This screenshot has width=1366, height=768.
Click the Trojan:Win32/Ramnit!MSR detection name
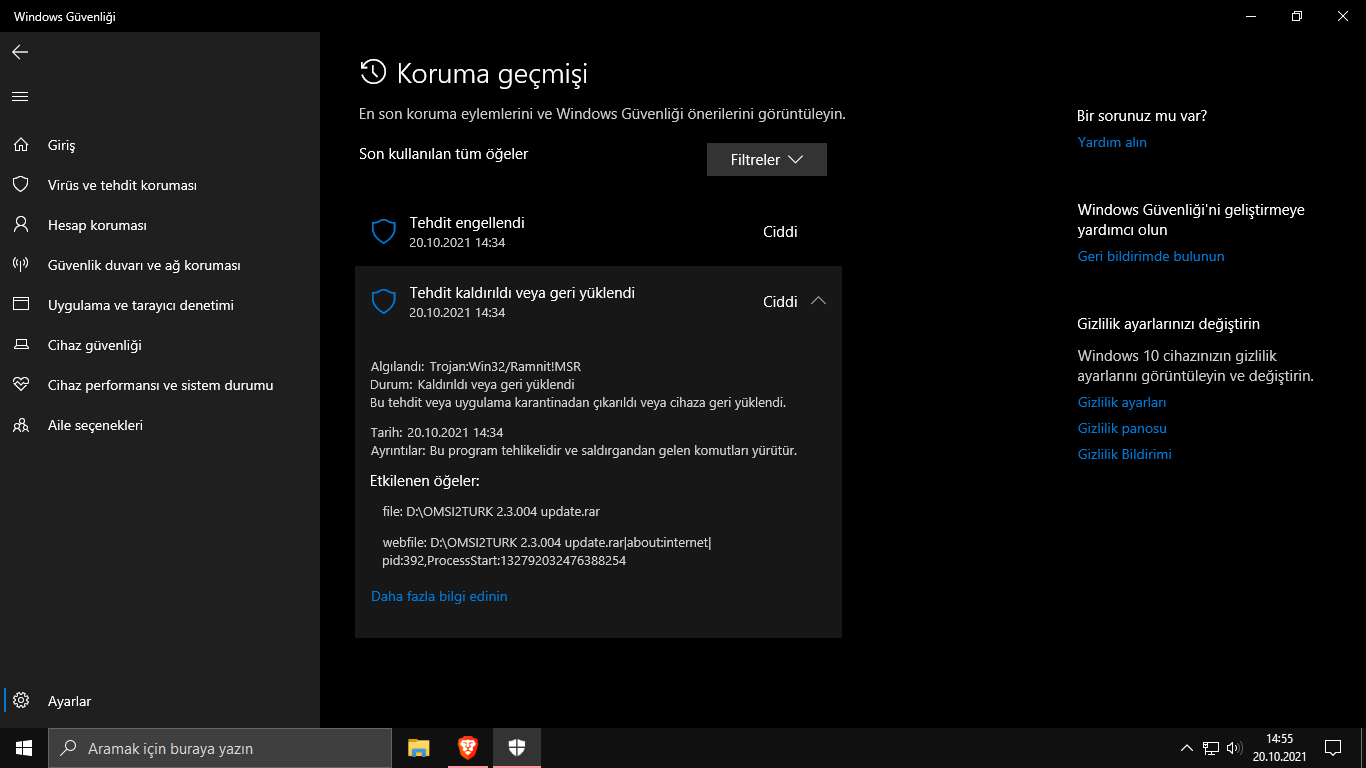(x=505, y=366)
